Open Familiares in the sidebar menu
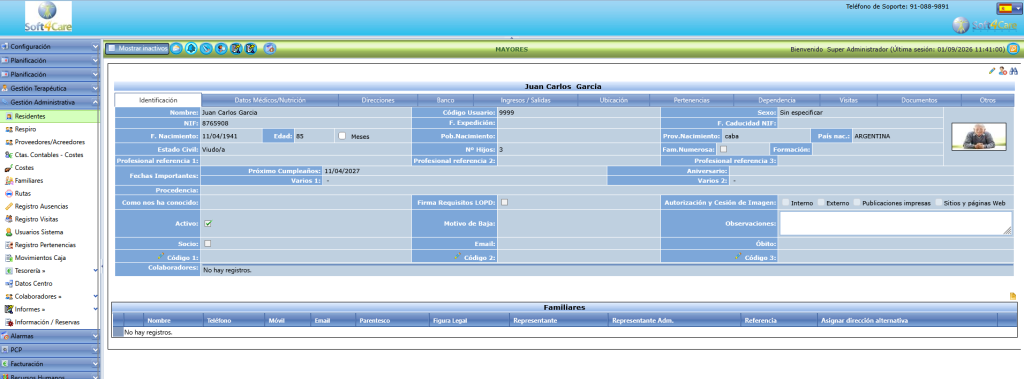Viewport: 1024px width, 379px height. pyautogui.click(x=28, y=180)
